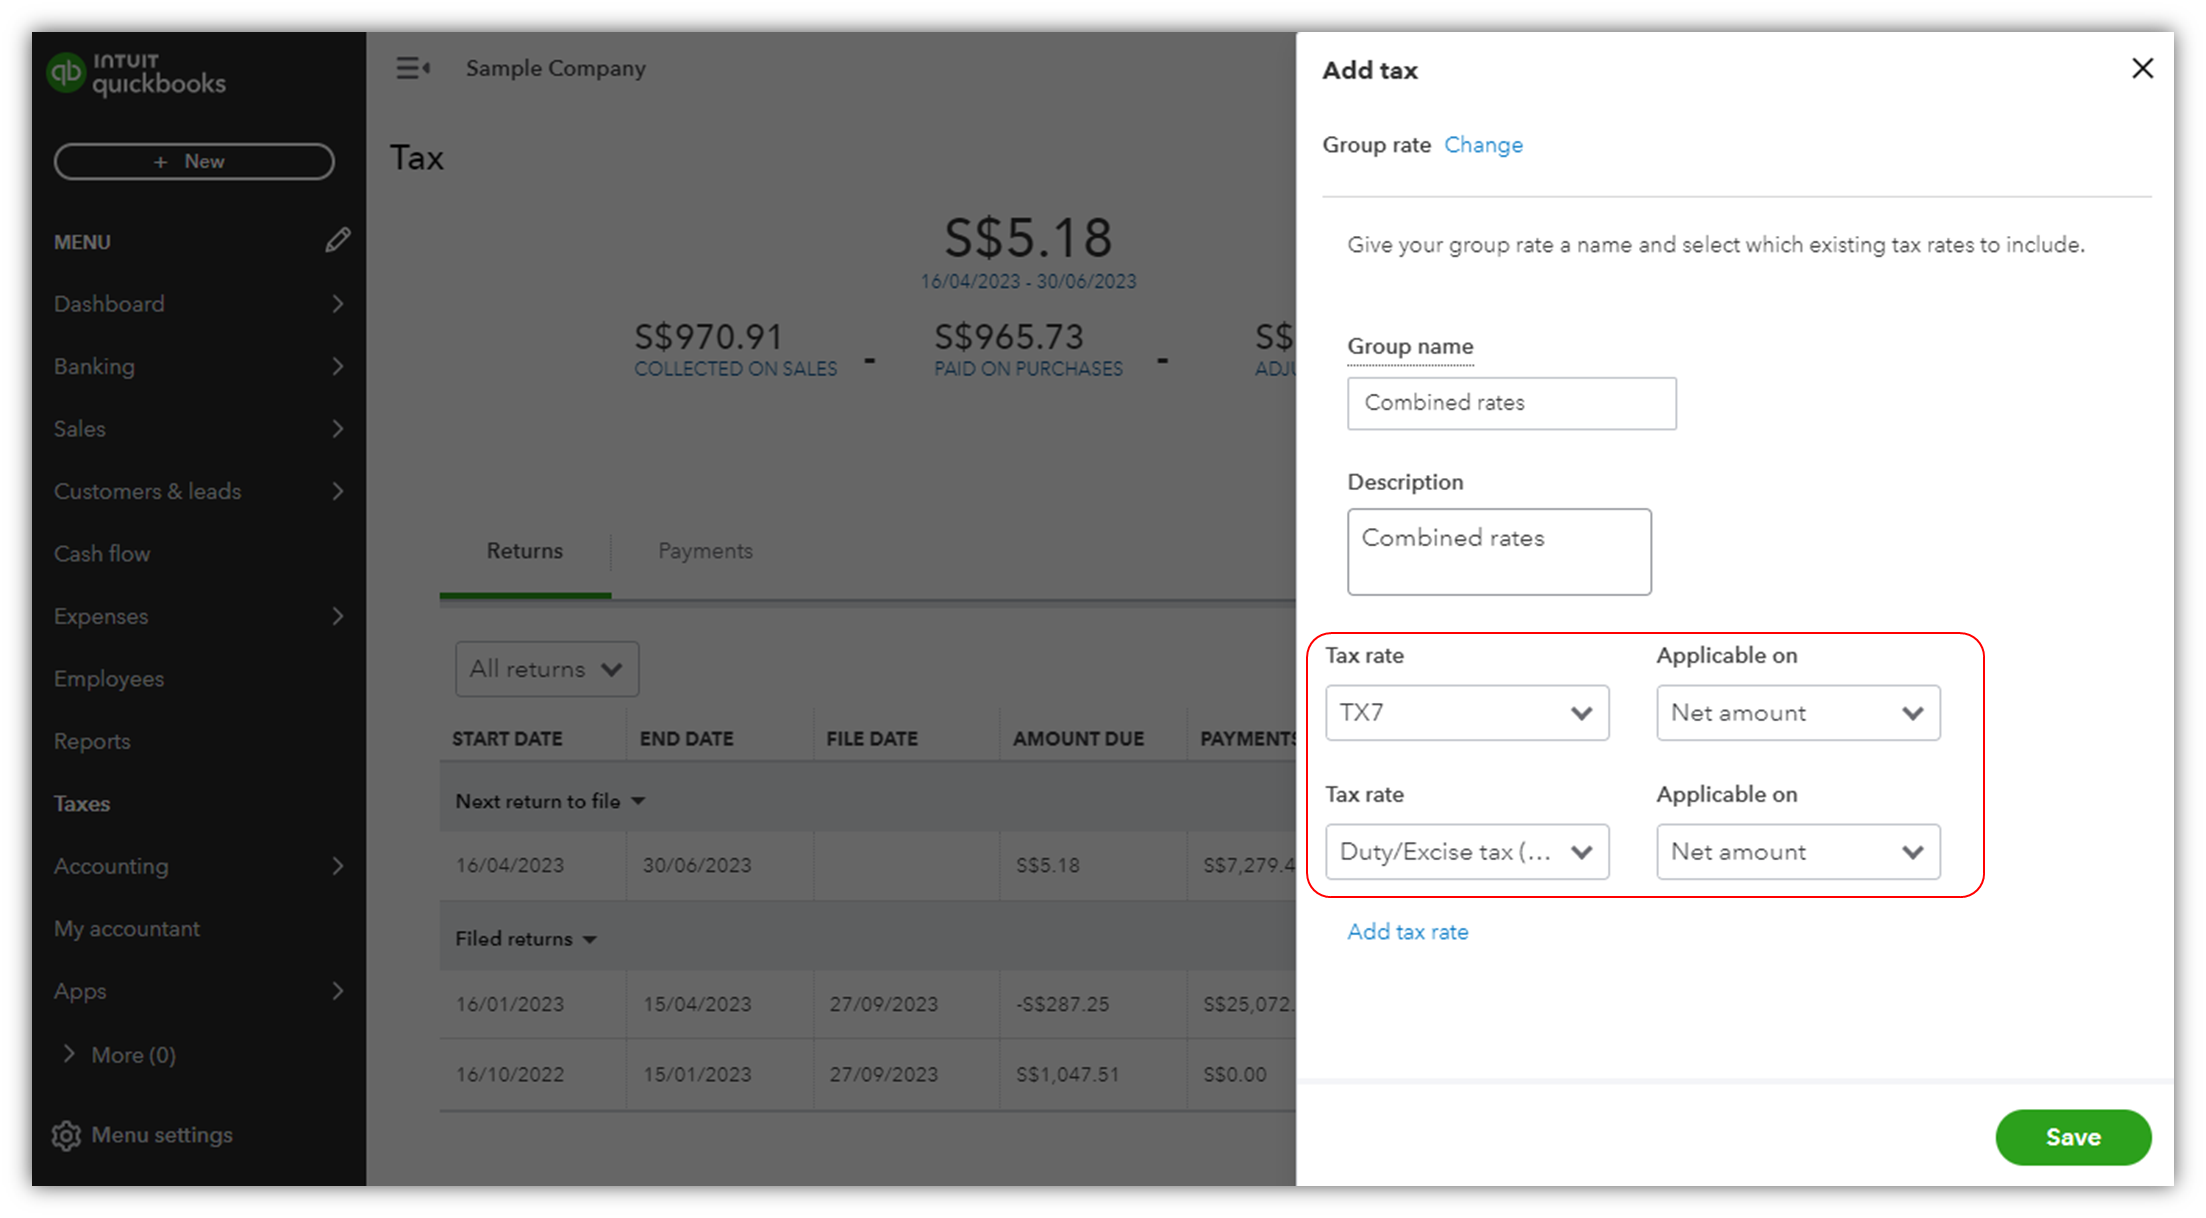Switch to the Payments tab
This screenshot has width=2206, height=1218.
(x=705, y=551)
